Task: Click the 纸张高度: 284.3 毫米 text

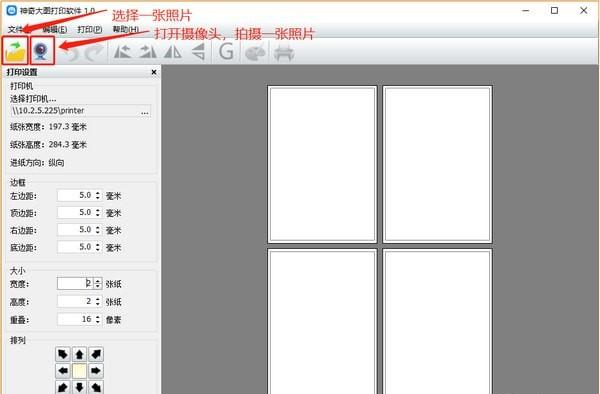Action: point(48,145)
